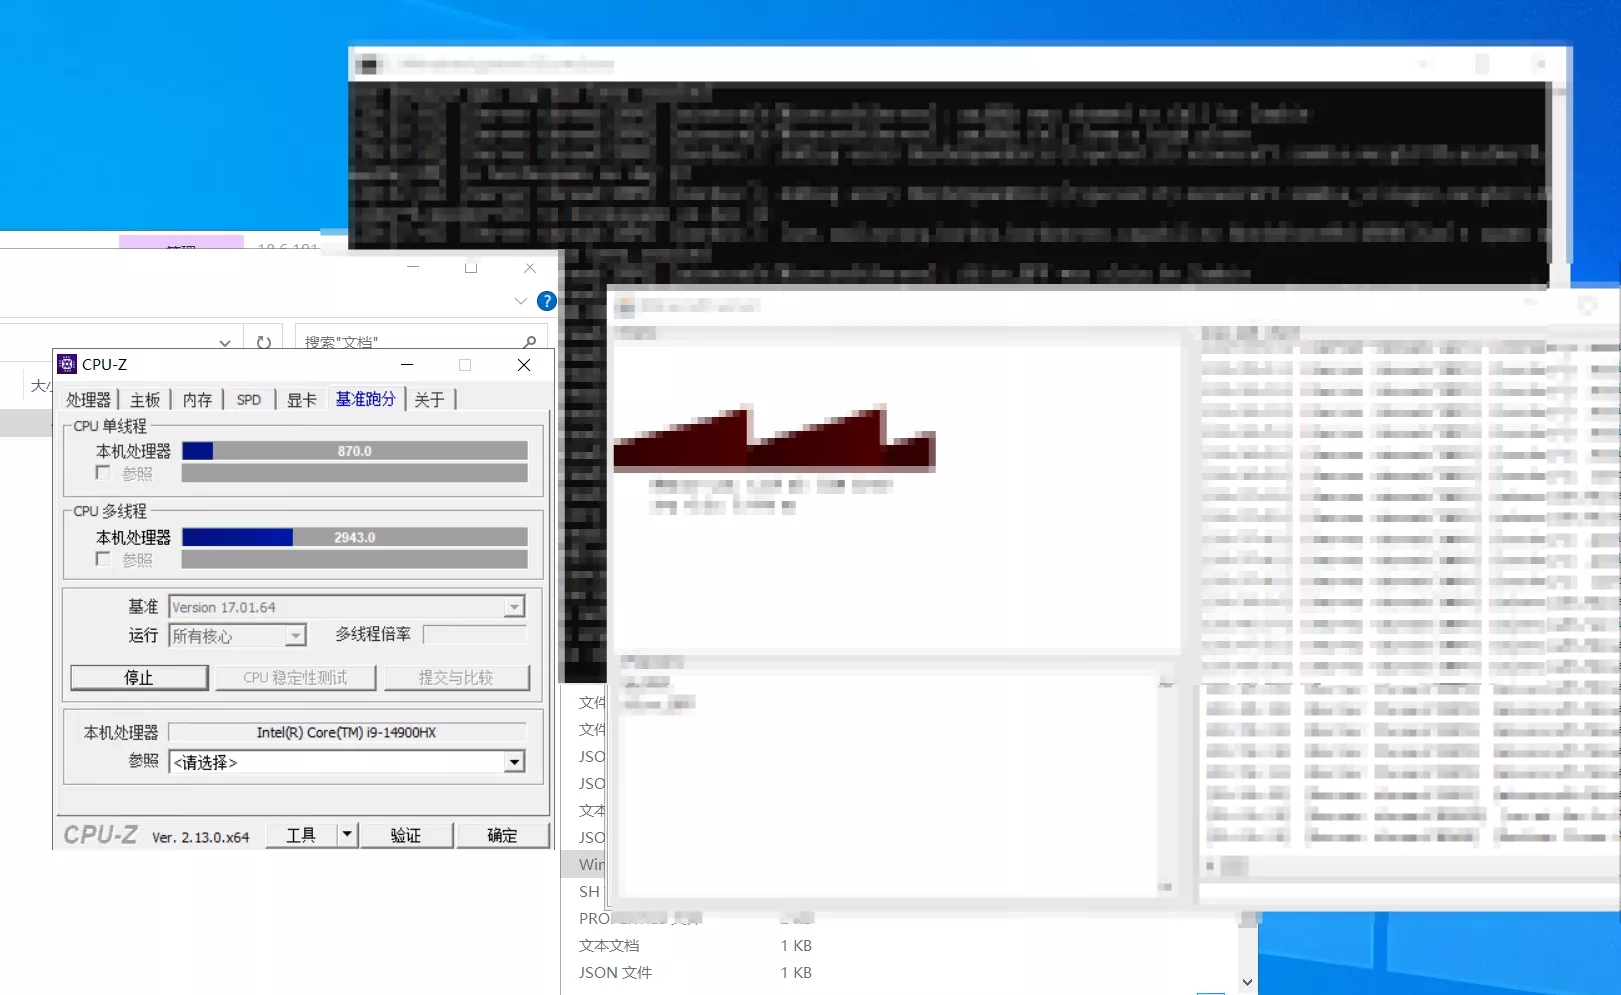The height and width of the screenshot is (995, 1621).
Task: Enable single-thread 参照 reference checkbox
Action: click(x=103, y=473)
